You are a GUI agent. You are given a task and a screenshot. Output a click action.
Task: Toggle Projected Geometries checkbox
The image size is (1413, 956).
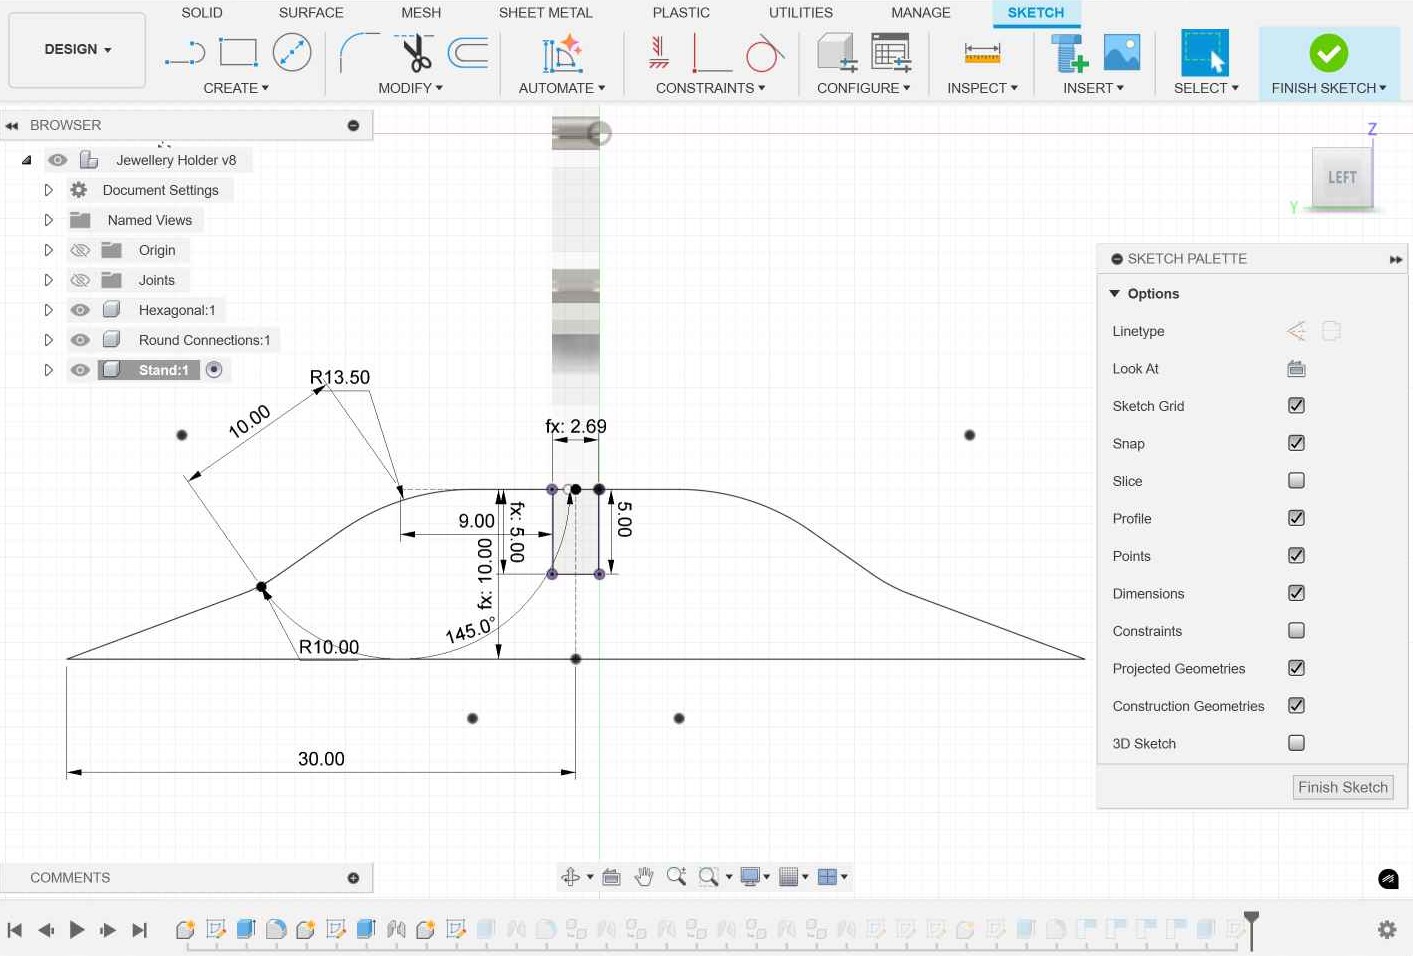click(x=1296, y=668)
